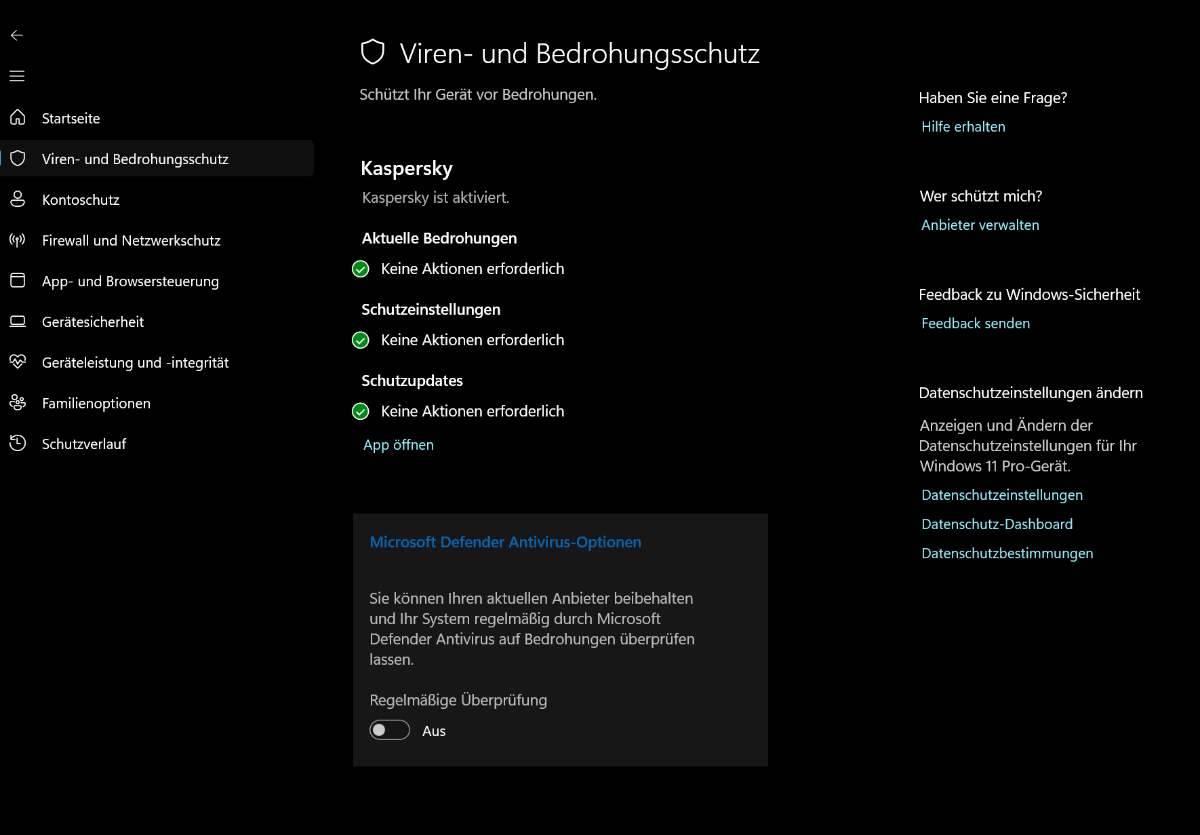Click the Datenschutzbestimmungen link

(1007, 553)
